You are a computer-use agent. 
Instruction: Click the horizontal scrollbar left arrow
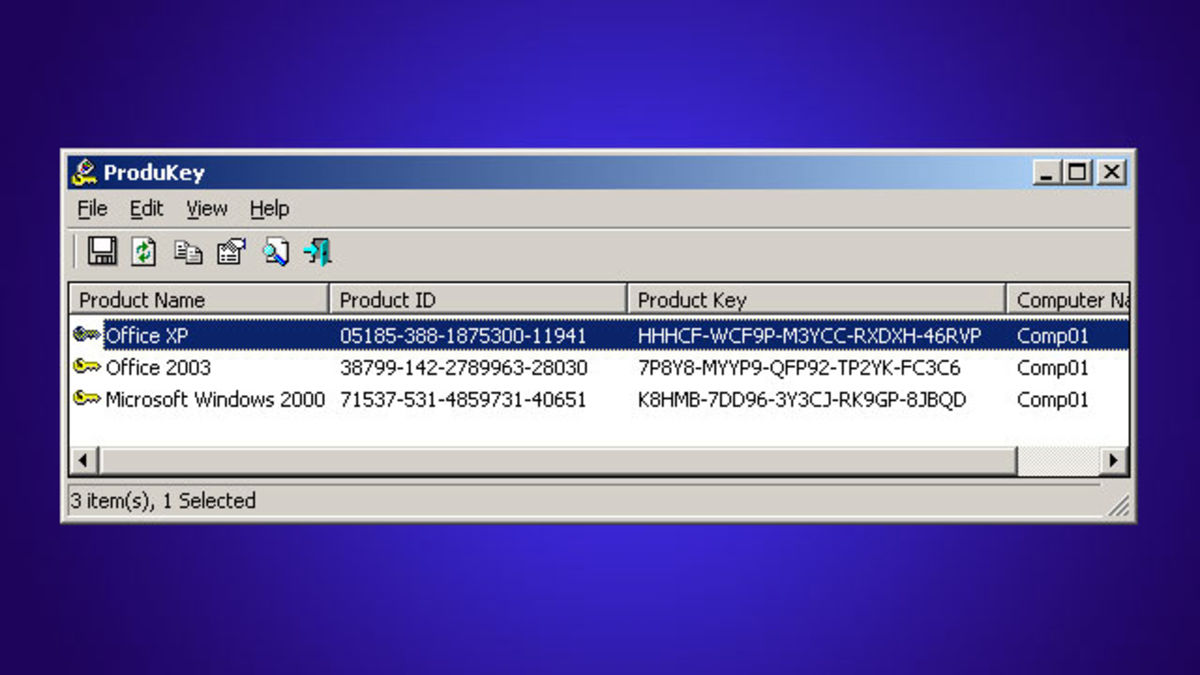84,461
